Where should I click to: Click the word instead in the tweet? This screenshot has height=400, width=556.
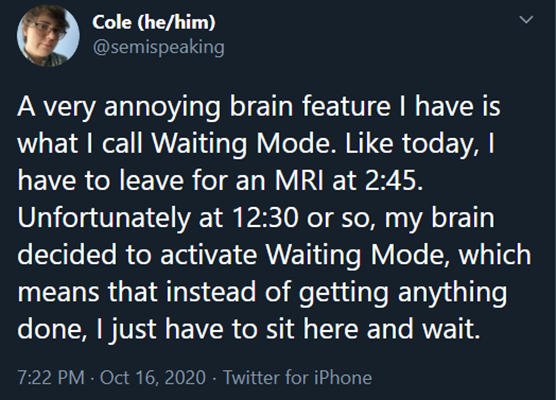[x=211, y=292]
